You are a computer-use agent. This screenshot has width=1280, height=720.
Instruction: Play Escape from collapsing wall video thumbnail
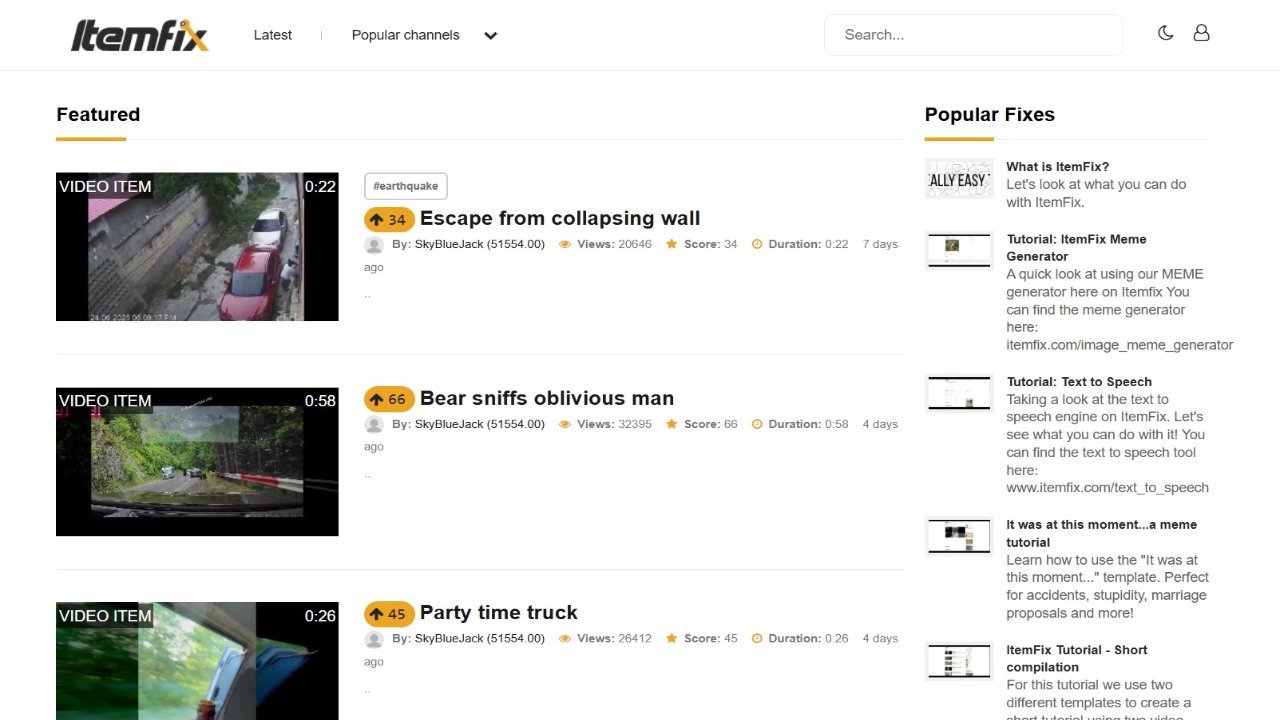click(197, 247)
